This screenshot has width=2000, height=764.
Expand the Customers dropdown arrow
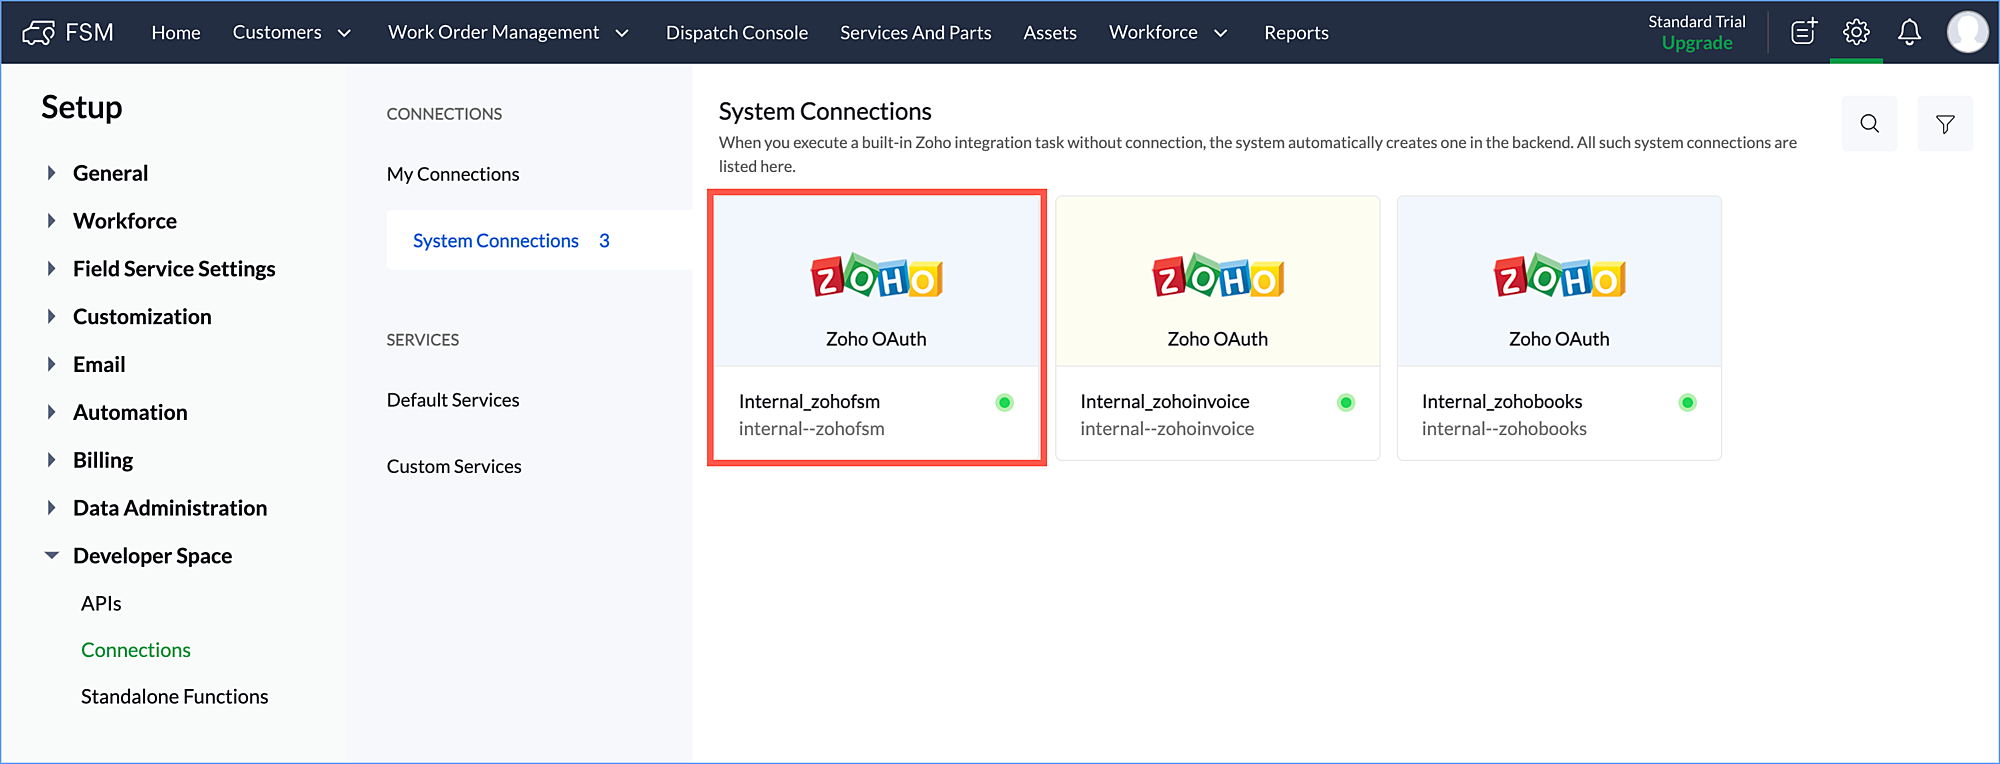click(345, 33)
